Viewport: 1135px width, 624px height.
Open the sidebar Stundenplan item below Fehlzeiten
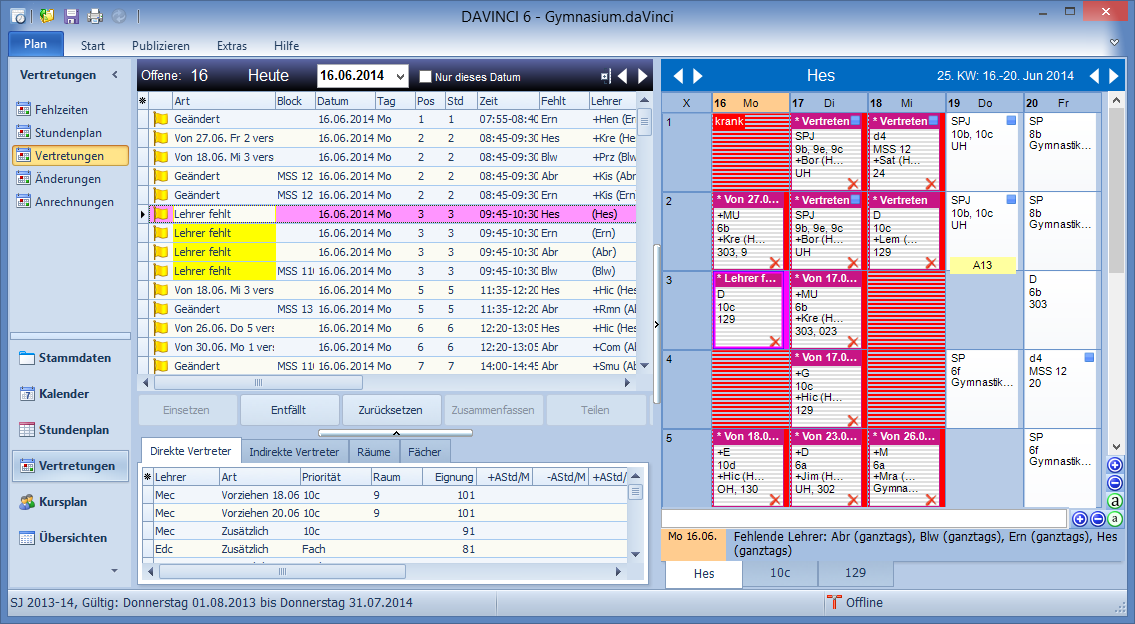[x=68, y=132]
